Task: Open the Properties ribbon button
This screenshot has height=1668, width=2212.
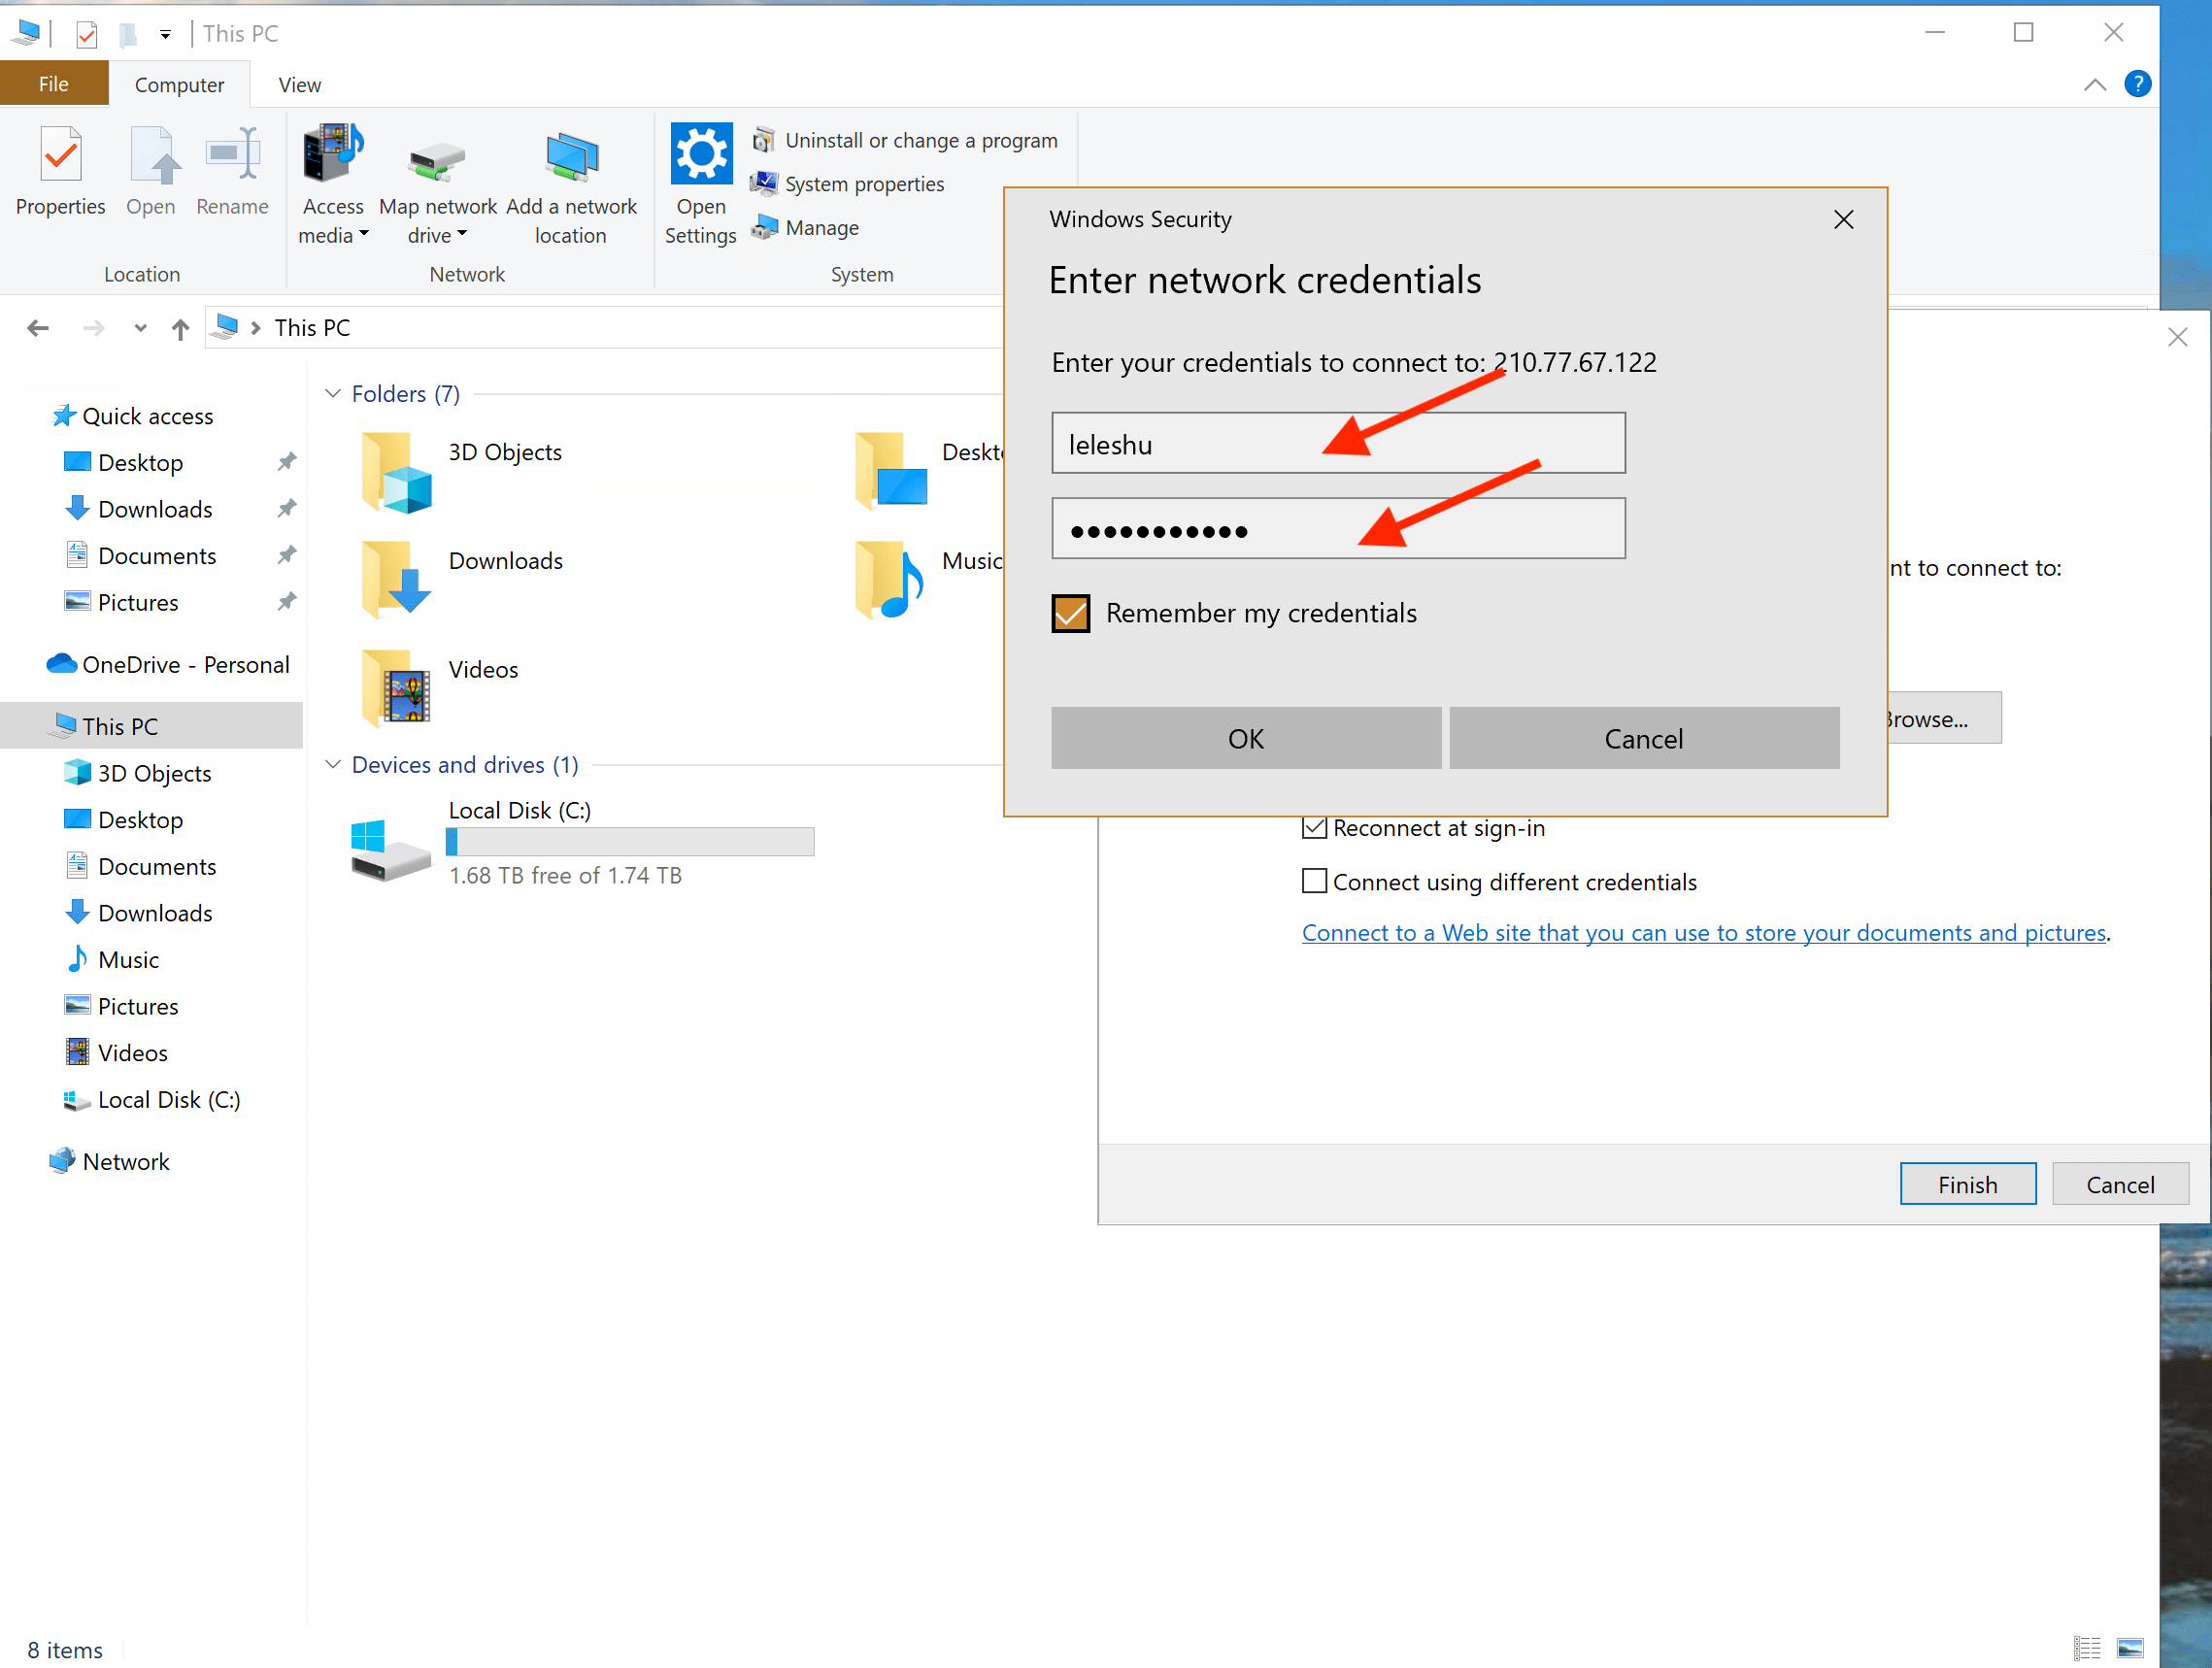Action: (60, 172)
